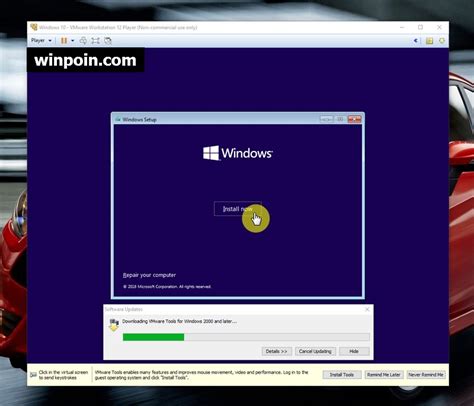The image size is (474, 406).
Task: Click the Microsoft Corporation copyright text
Action: [167, 287]
